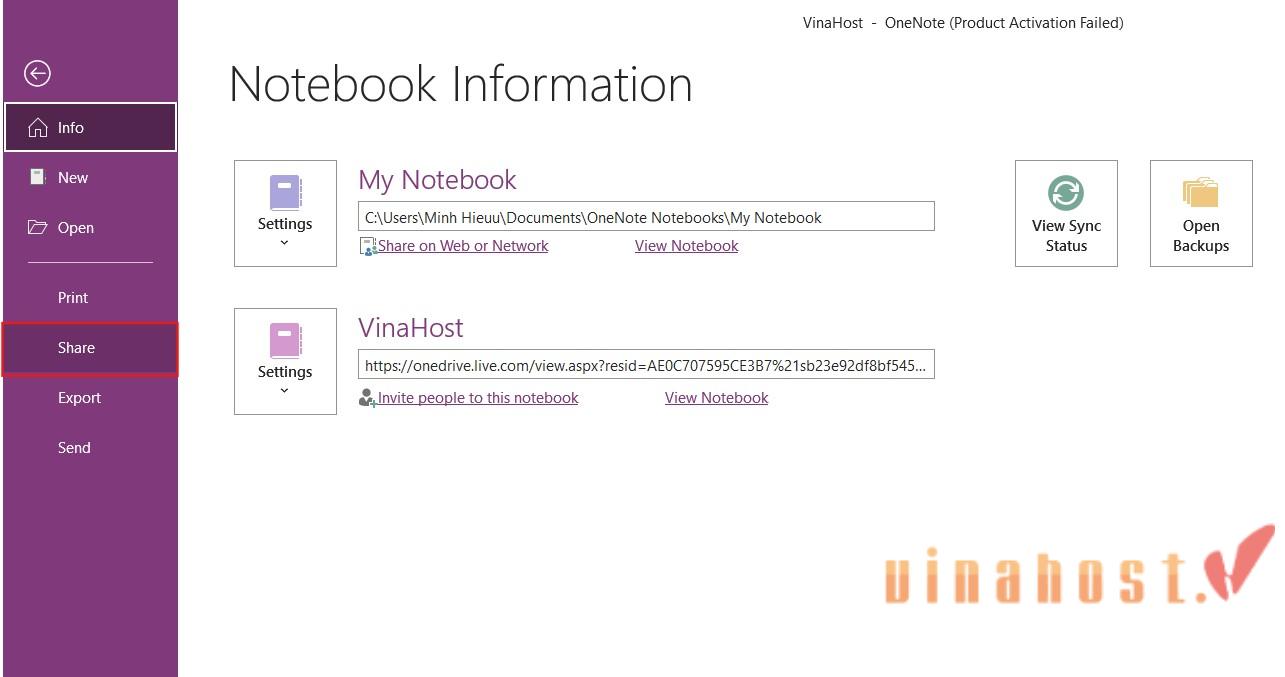Click the Share on Web notebook icon
Screen dimensions: 1285x677
point(368,246)
